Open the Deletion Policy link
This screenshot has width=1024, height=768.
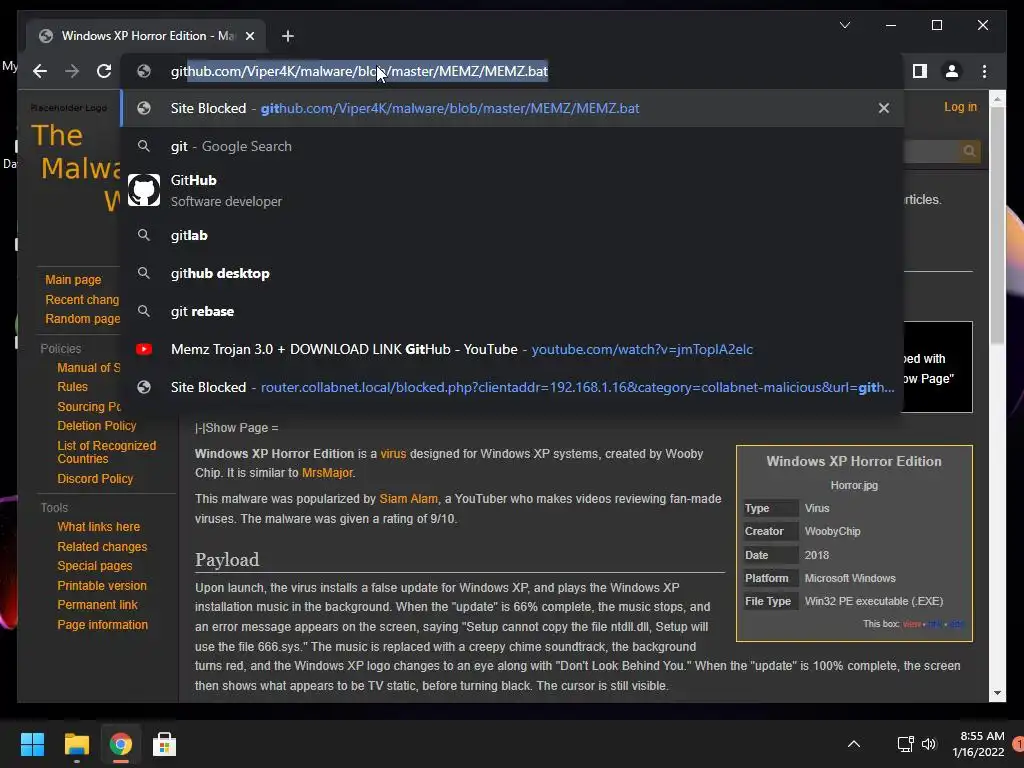click(97, 426)
